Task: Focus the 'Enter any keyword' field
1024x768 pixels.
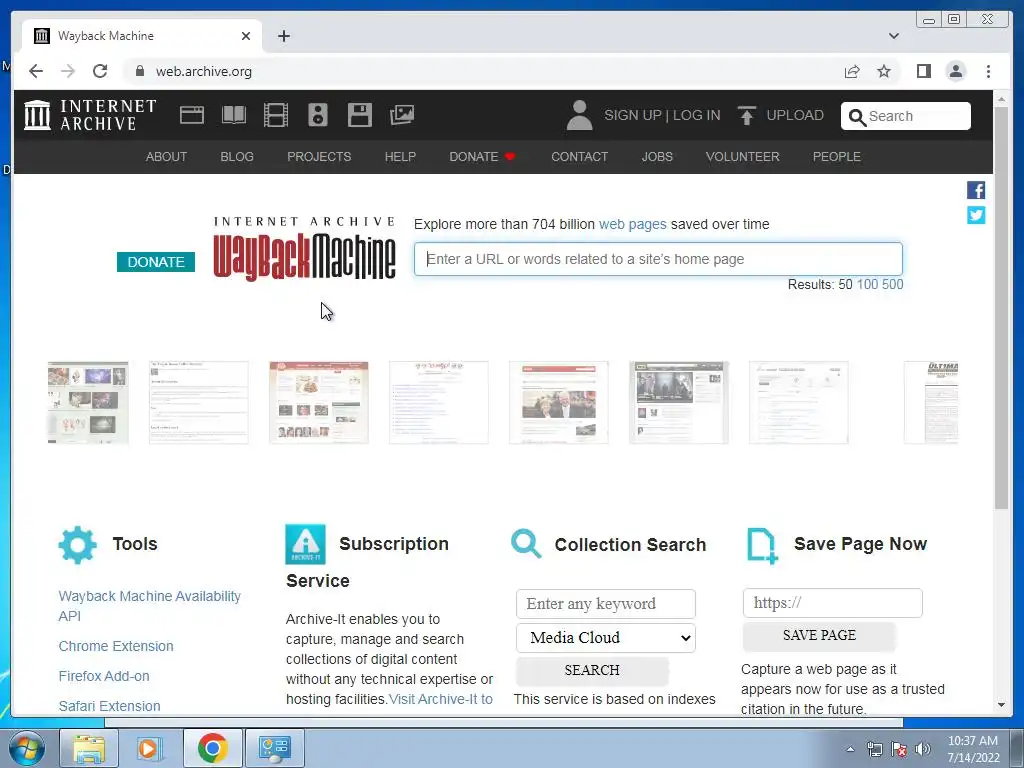Action: 605,603
